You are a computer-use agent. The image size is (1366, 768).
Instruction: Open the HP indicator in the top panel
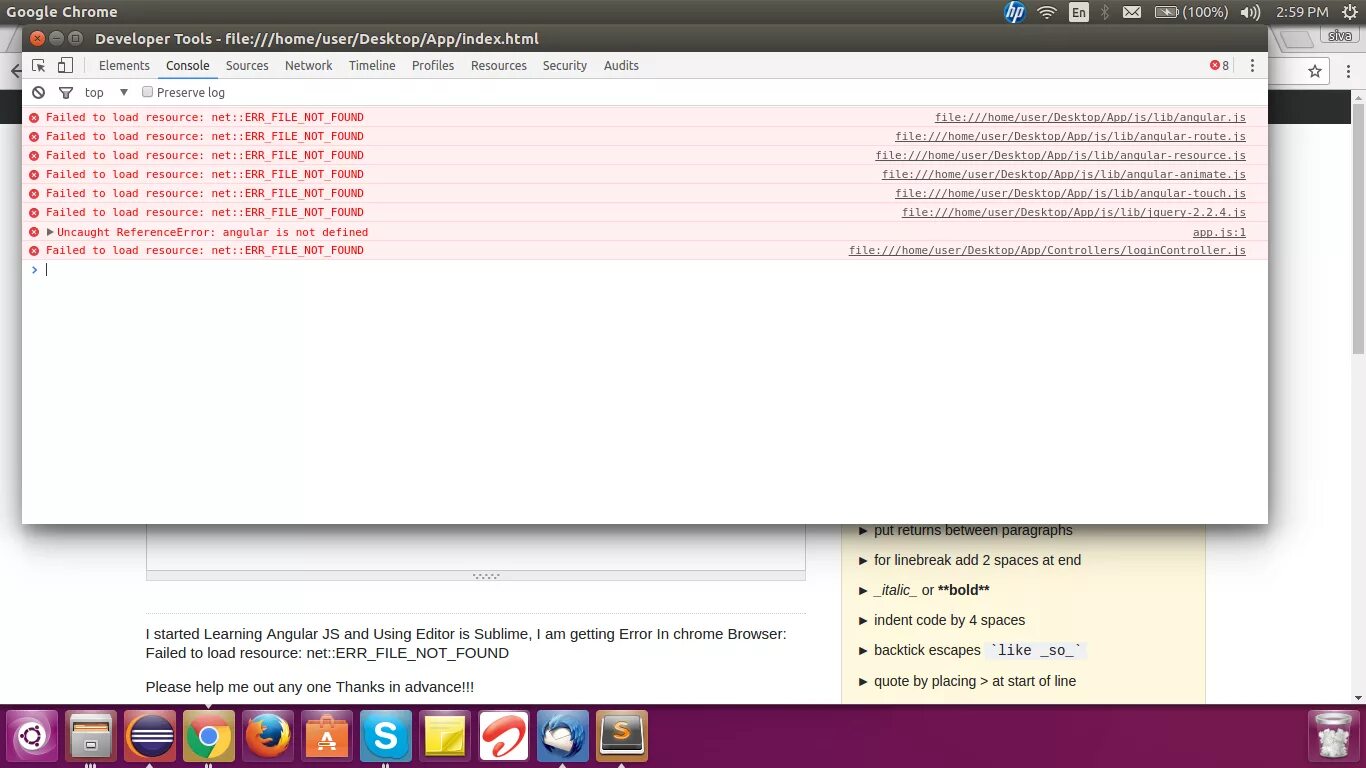[x=1015, y=12]
